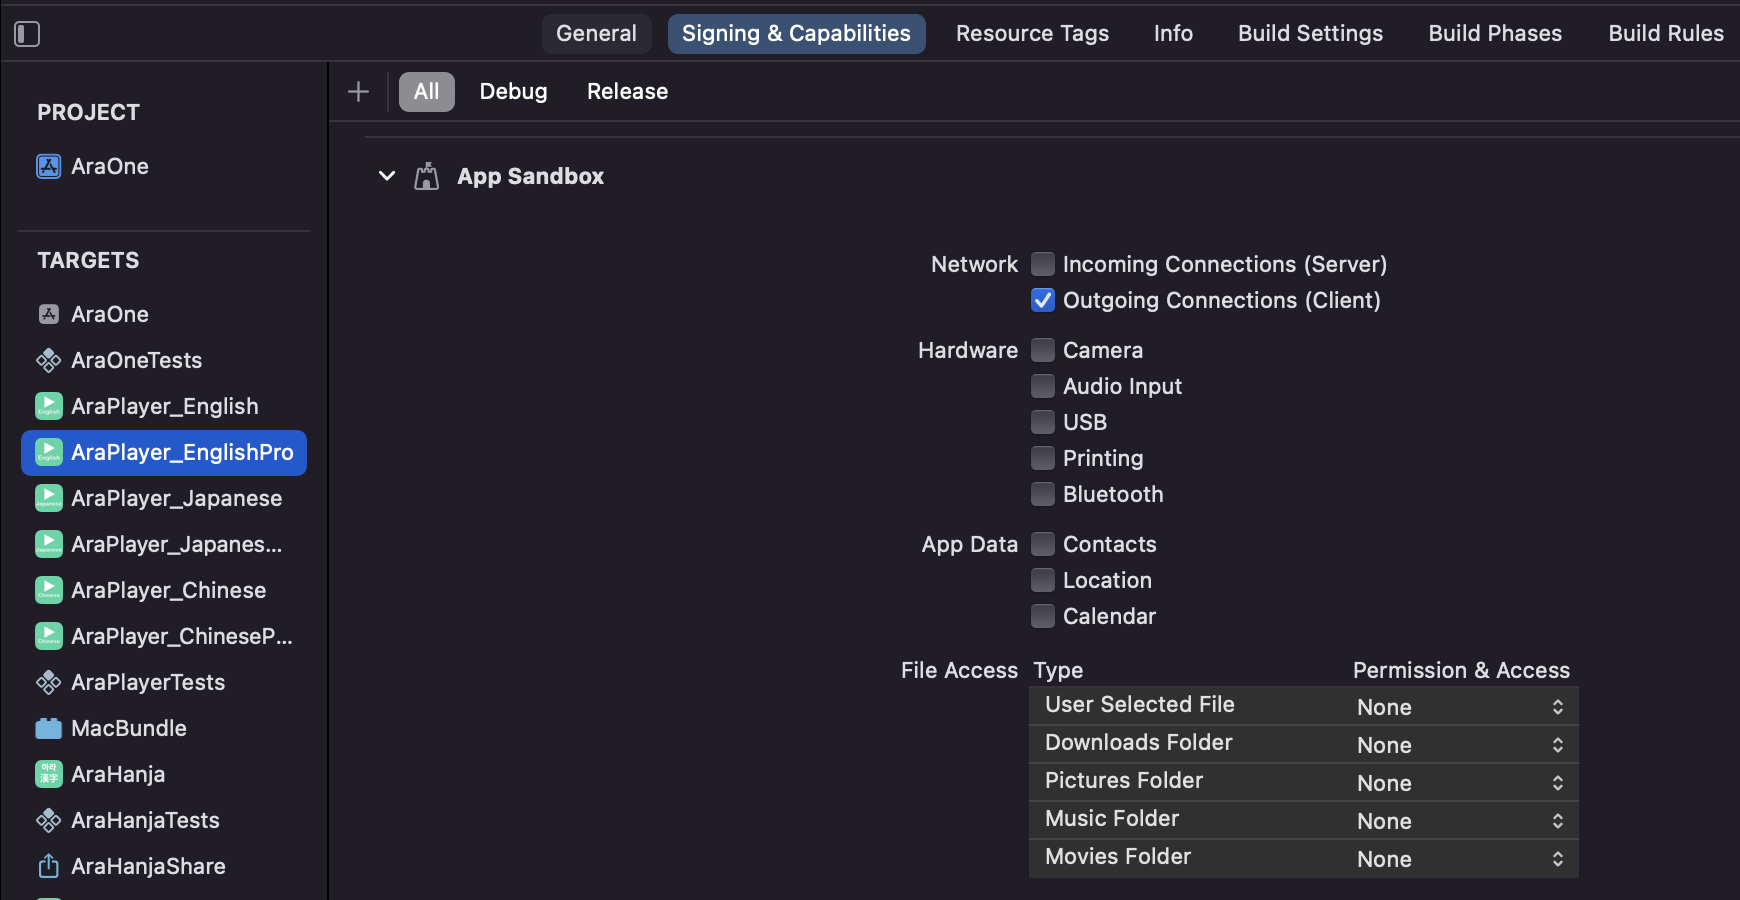Select the AraOneTests target
This screenshot has width=1740, height=900.
136,361
